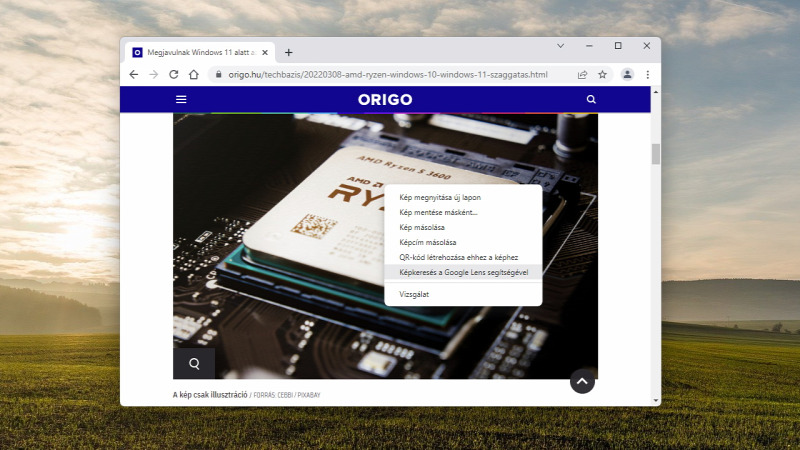Share this page via share icon
The height and width of the screenshot is (450, 800).
(x=582, y=74)
